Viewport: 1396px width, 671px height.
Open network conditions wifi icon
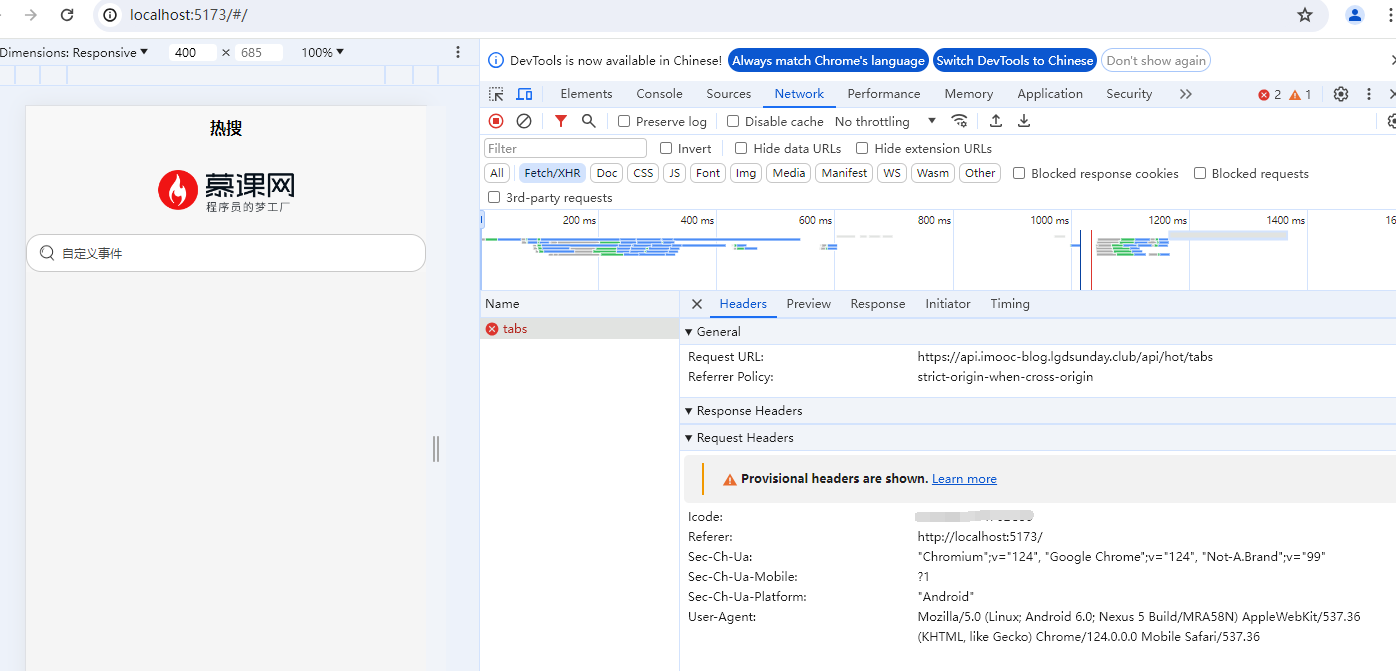click(959, 121)
